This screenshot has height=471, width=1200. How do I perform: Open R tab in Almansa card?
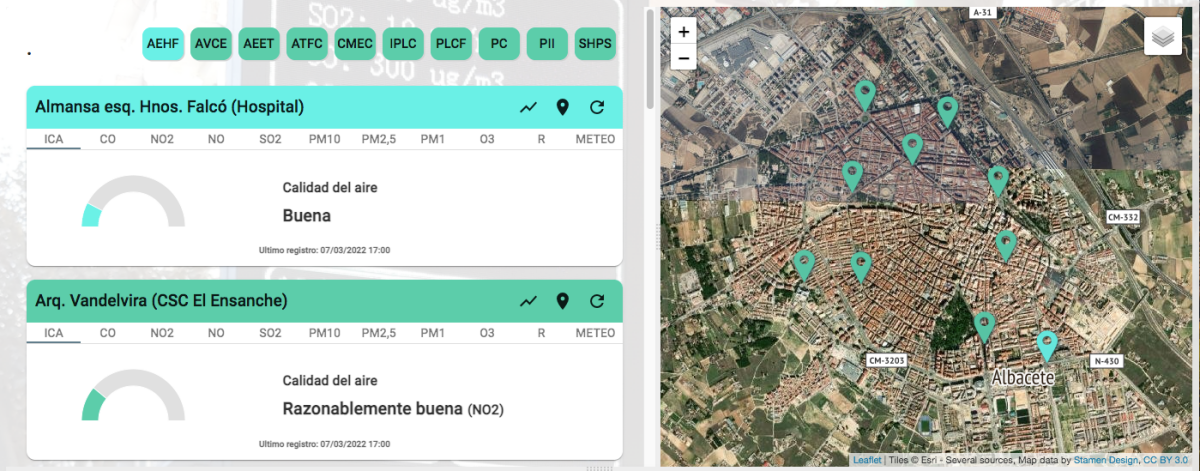point(541,138)
